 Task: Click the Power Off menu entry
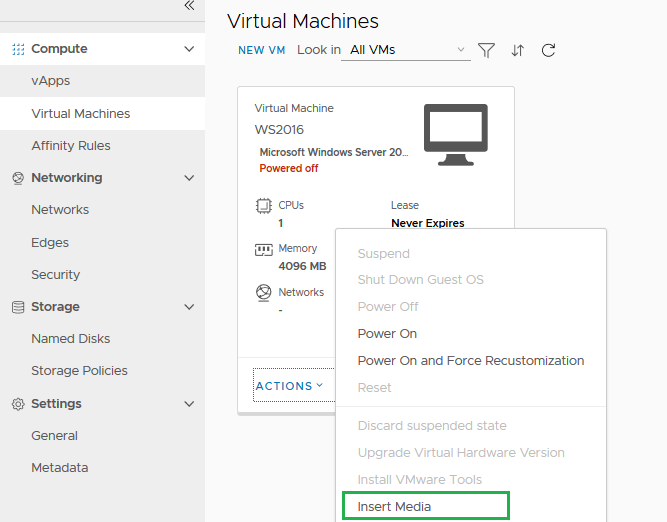[388, 306]
